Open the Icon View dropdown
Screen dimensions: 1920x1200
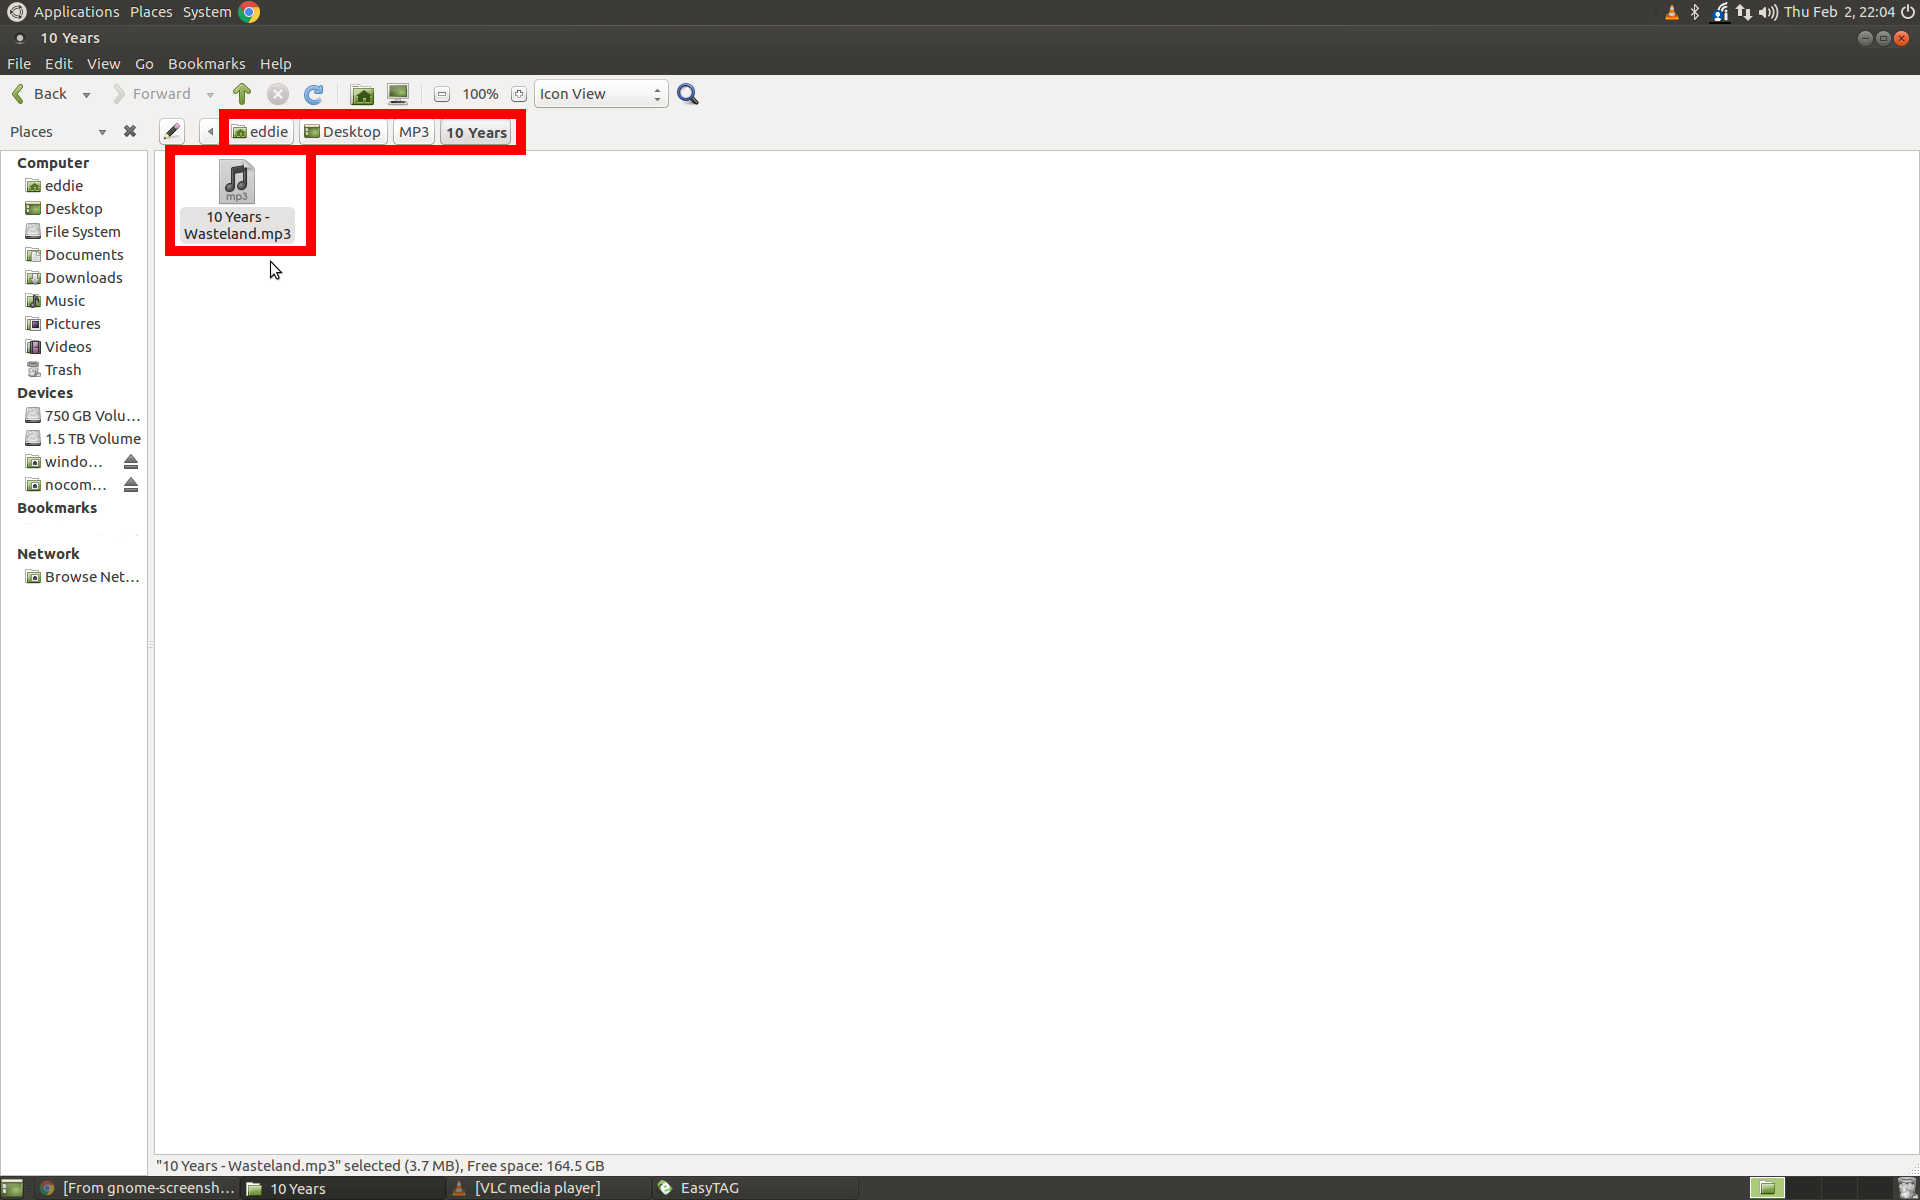[x=600, y=94]
